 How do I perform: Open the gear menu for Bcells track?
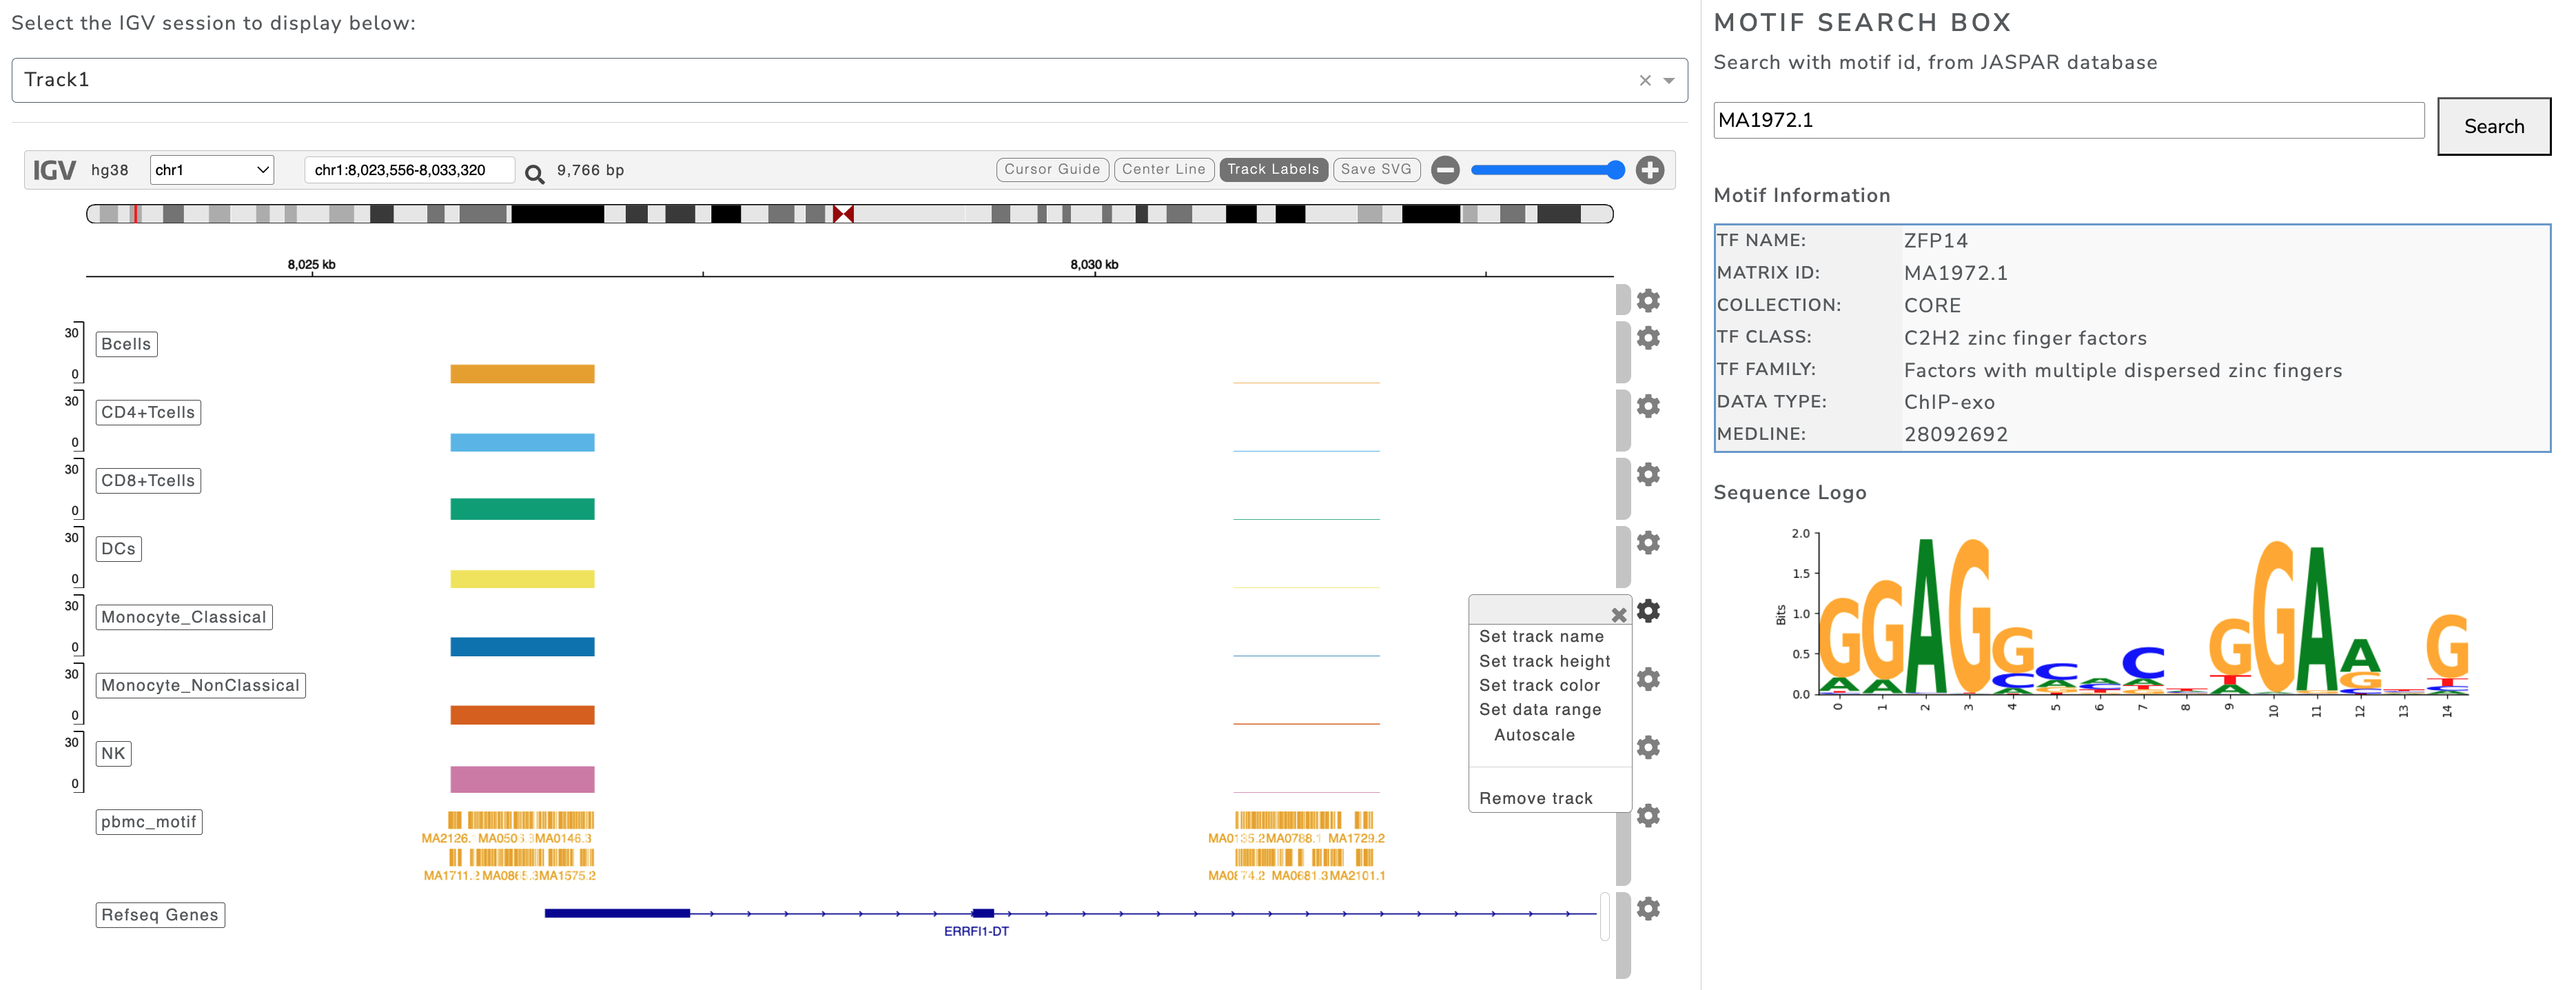[x=1647, y=338]
